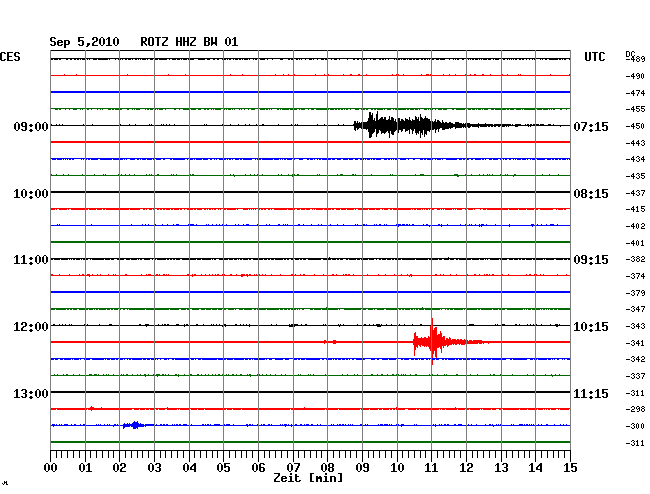
Task: Select minute tick label 14
Action: 535,468
